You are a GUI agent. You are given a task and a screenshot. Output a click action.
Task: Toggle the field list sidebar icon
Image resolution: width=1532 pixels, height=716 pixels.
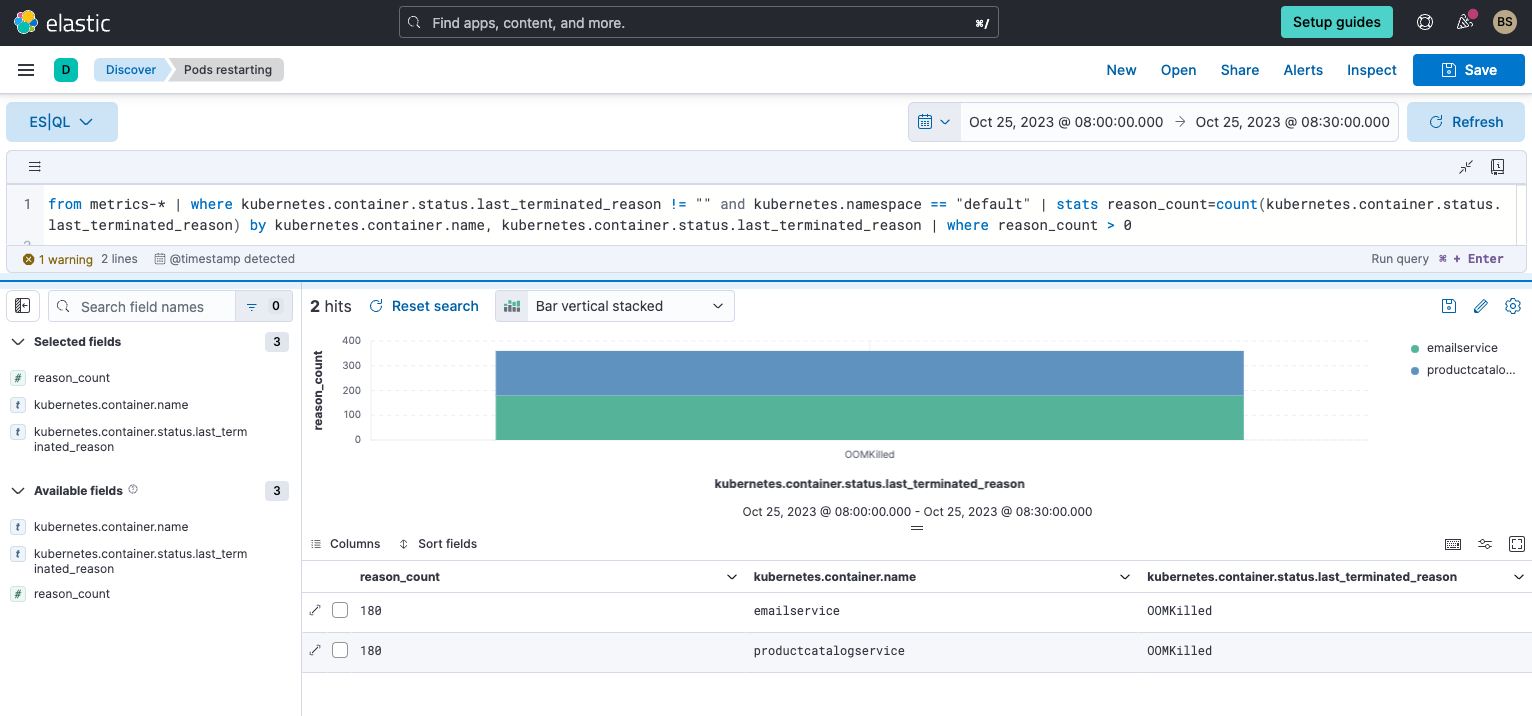[x=23, y=306]
